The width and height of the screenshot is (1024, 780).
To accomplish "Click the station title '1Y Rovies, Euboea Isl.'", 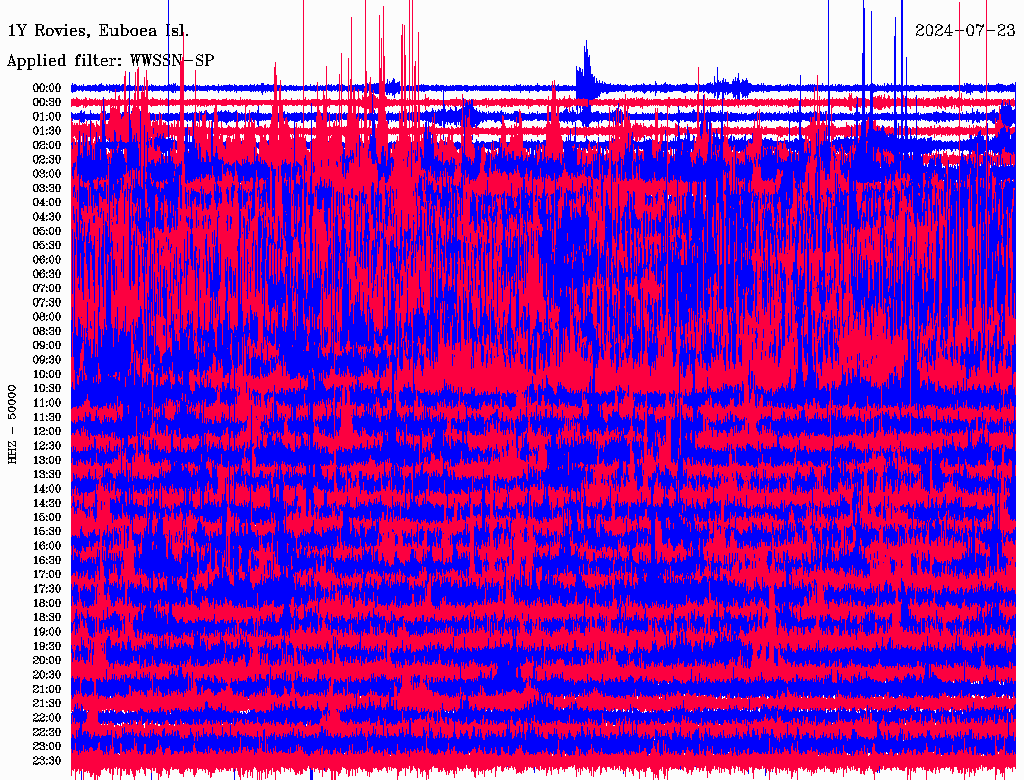I will [98, 31].
